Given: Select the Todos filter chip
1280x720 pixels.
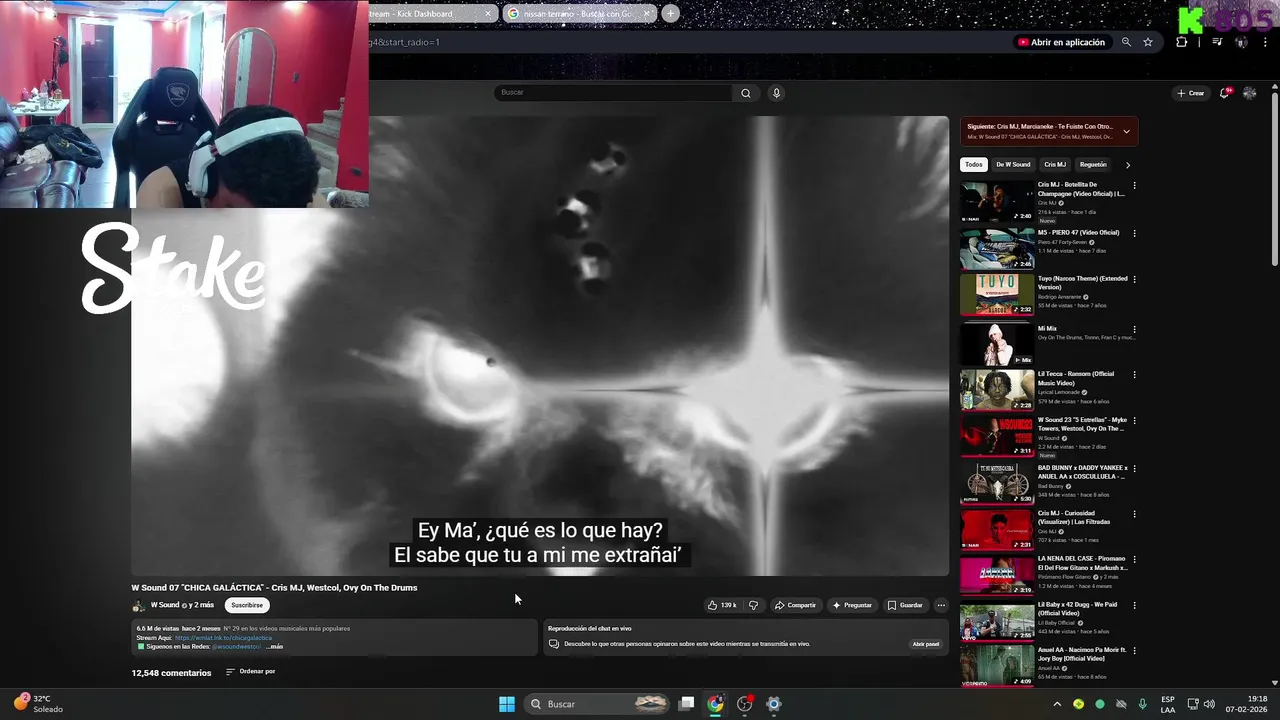Looking at the screenshot, I should click(974, 165).
